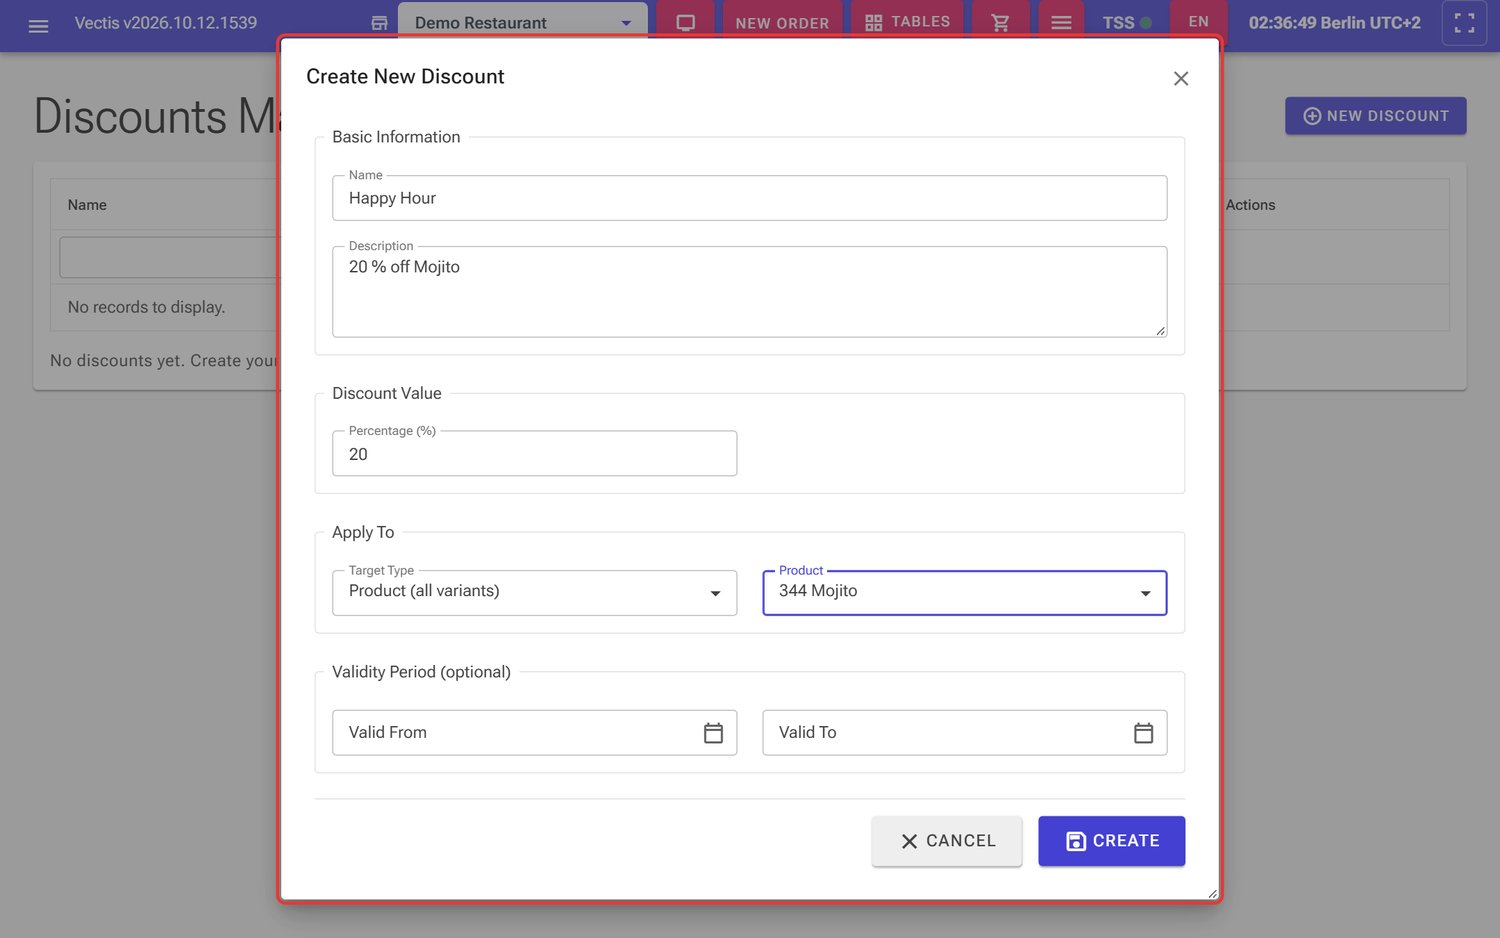
Task: Go to Tables view
Action: point(907,22)
